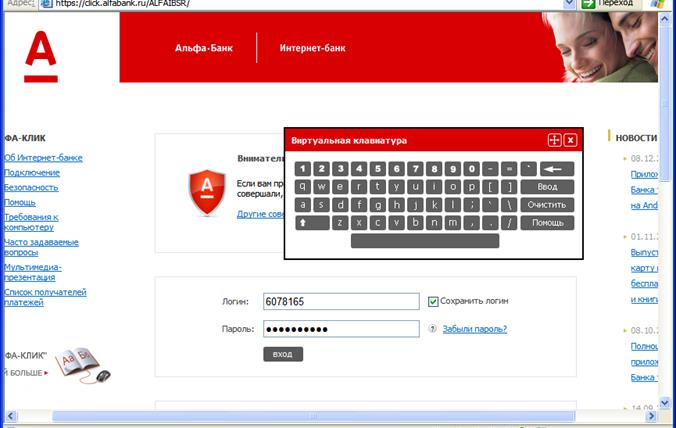The height and width of the screenshot is (428, 676).
Task: Open Список получателей платежей link
Action: [45, 297]
